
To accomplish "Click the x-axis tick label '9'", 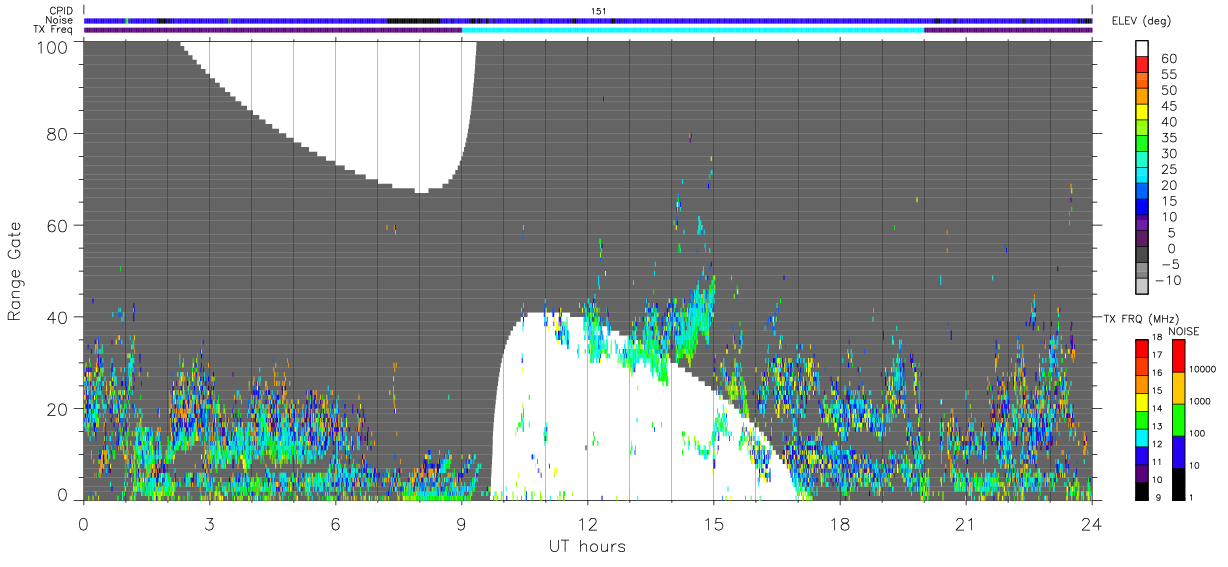I will (461, 524).
